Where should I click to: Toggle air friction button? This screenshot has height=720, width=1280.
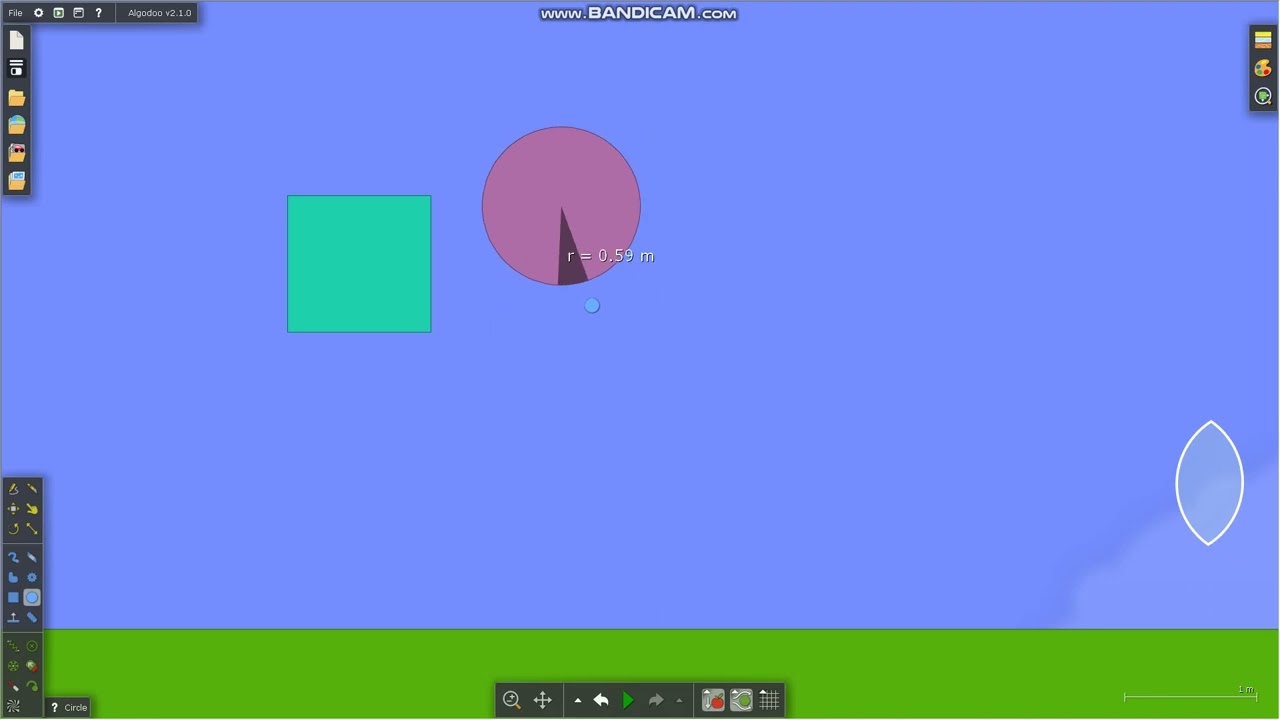[741, 700]
